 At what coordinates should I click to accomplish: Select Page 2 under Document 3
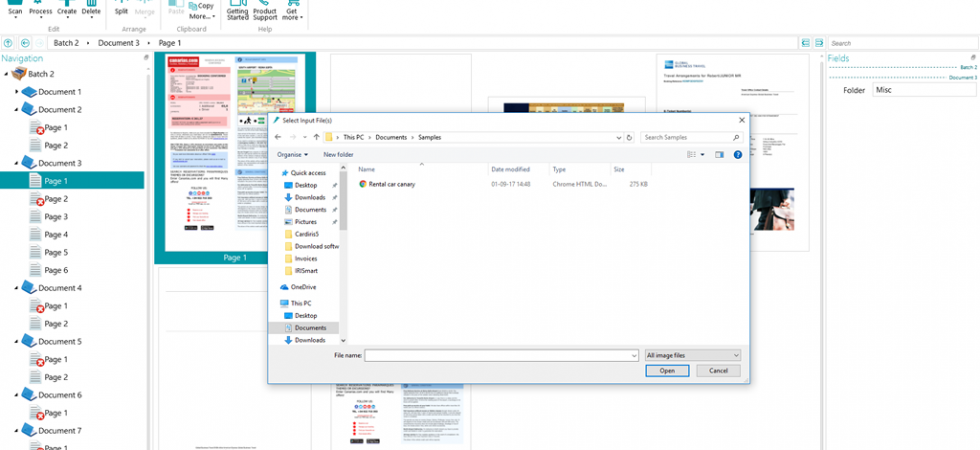coord(56,199)
